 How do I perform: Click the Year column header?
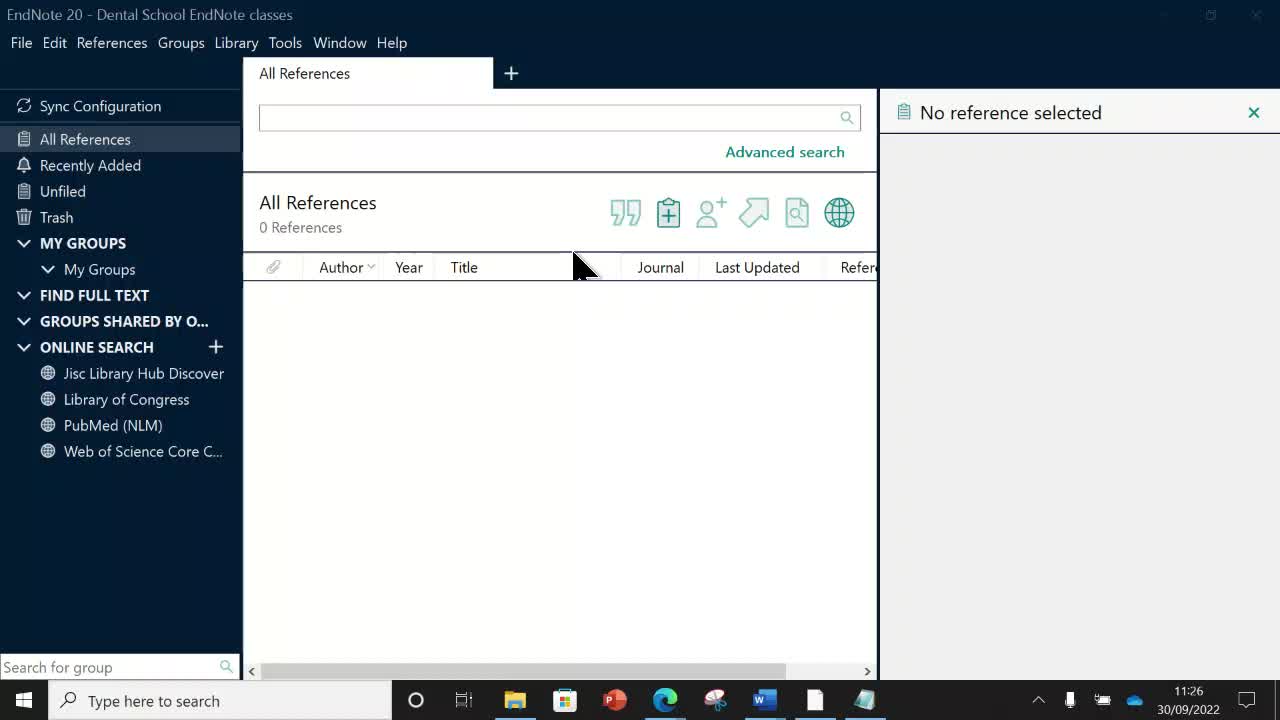[x=409, y=267]
